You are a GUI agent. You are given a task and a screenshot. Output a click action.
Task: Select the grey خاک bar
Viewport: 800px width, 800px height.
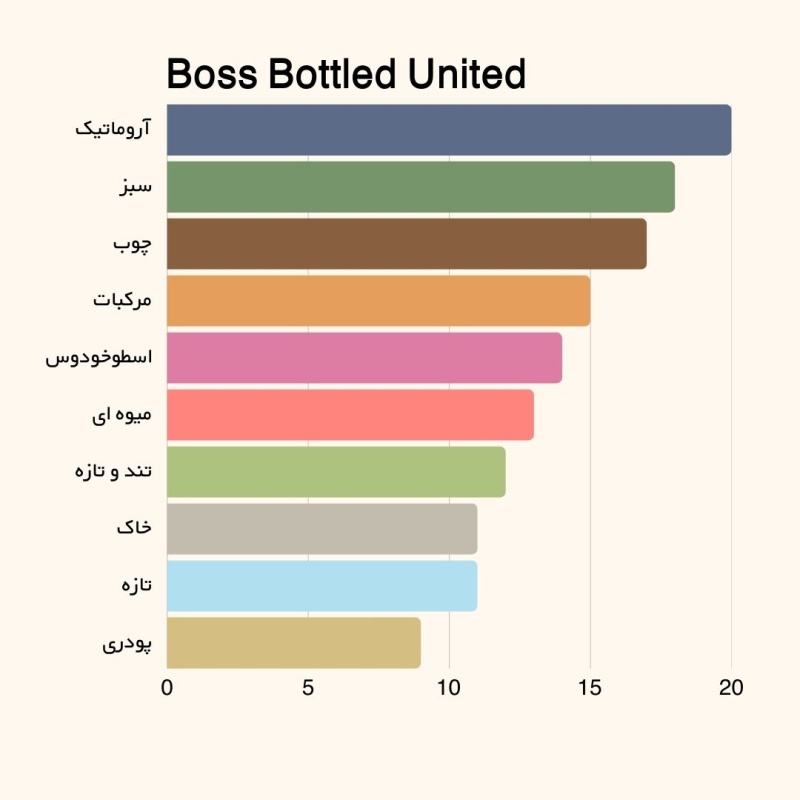click(x=322, y=529)
